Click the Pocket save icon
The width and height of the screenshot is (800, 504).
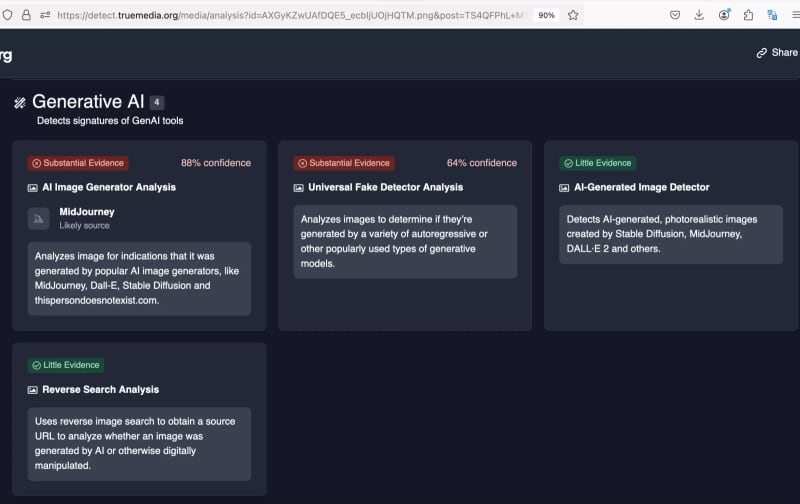(x=675, y=15)
